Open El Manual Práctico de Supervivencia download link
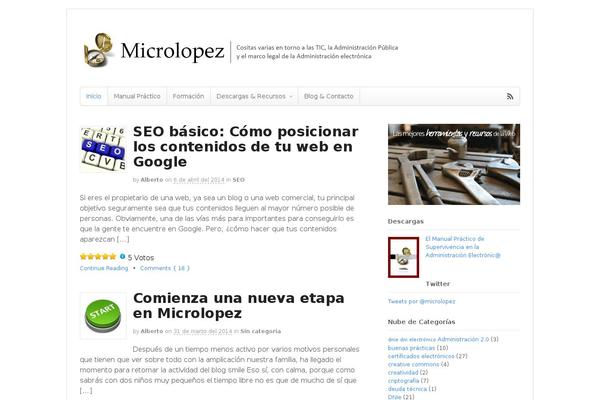Viewport: 600px width, 400px height. (x=463, y=247)
